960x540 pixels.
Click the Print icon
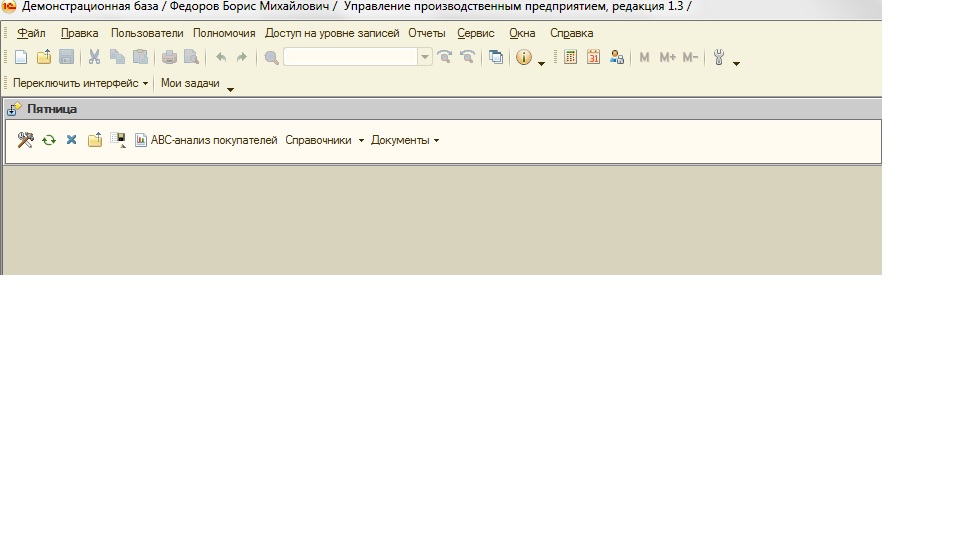[169, 58]
